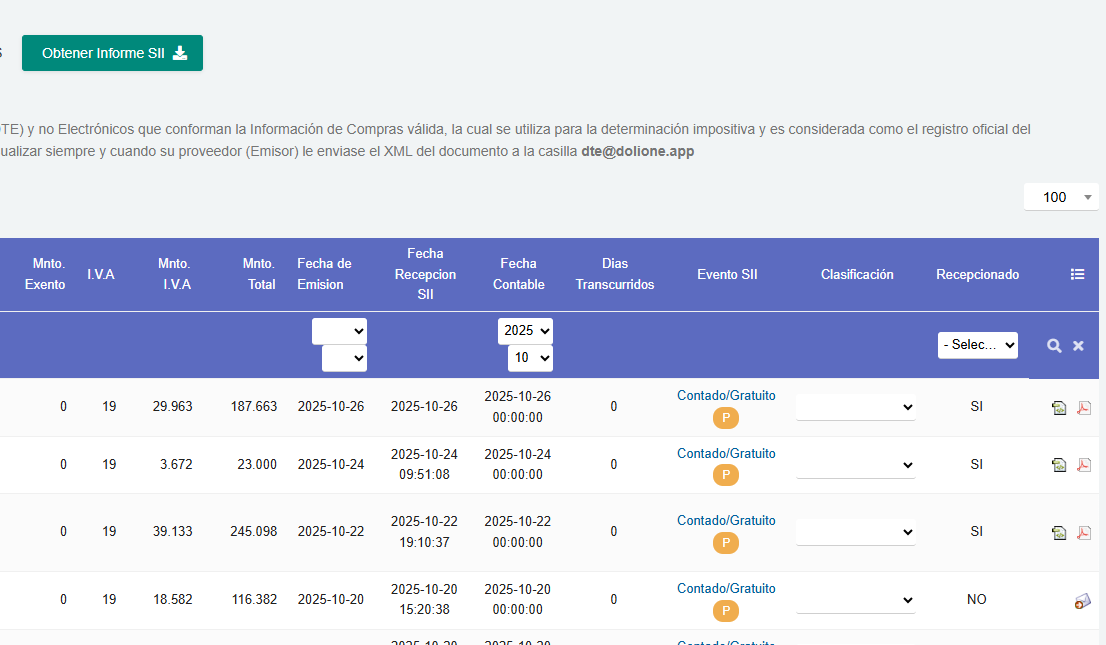1106x645 pixels.
Task: Open the 100 rows-per-page selector
Action: (x=1061, y=197)
